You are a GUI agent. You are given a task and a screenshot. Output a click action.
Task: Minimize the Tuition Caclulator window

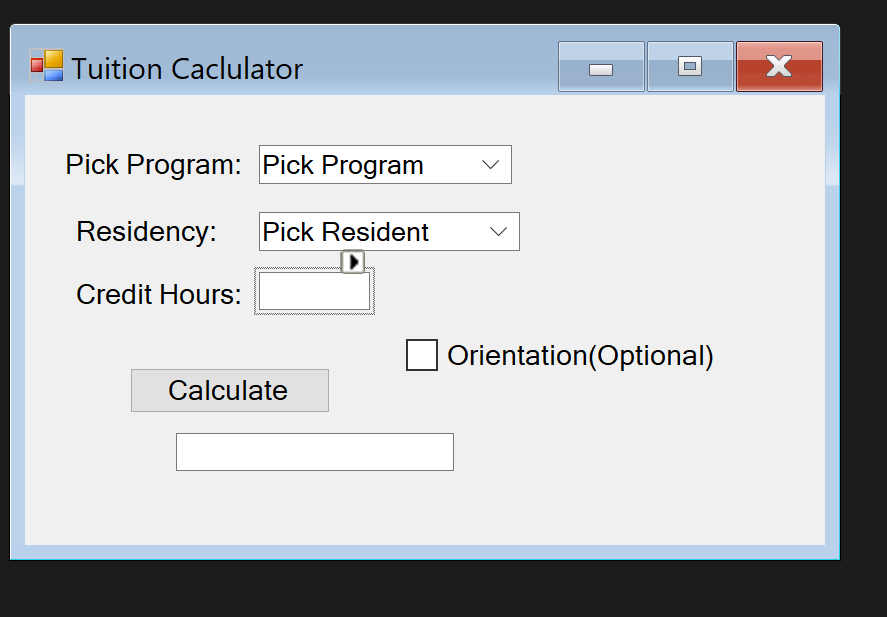(601, 66)
